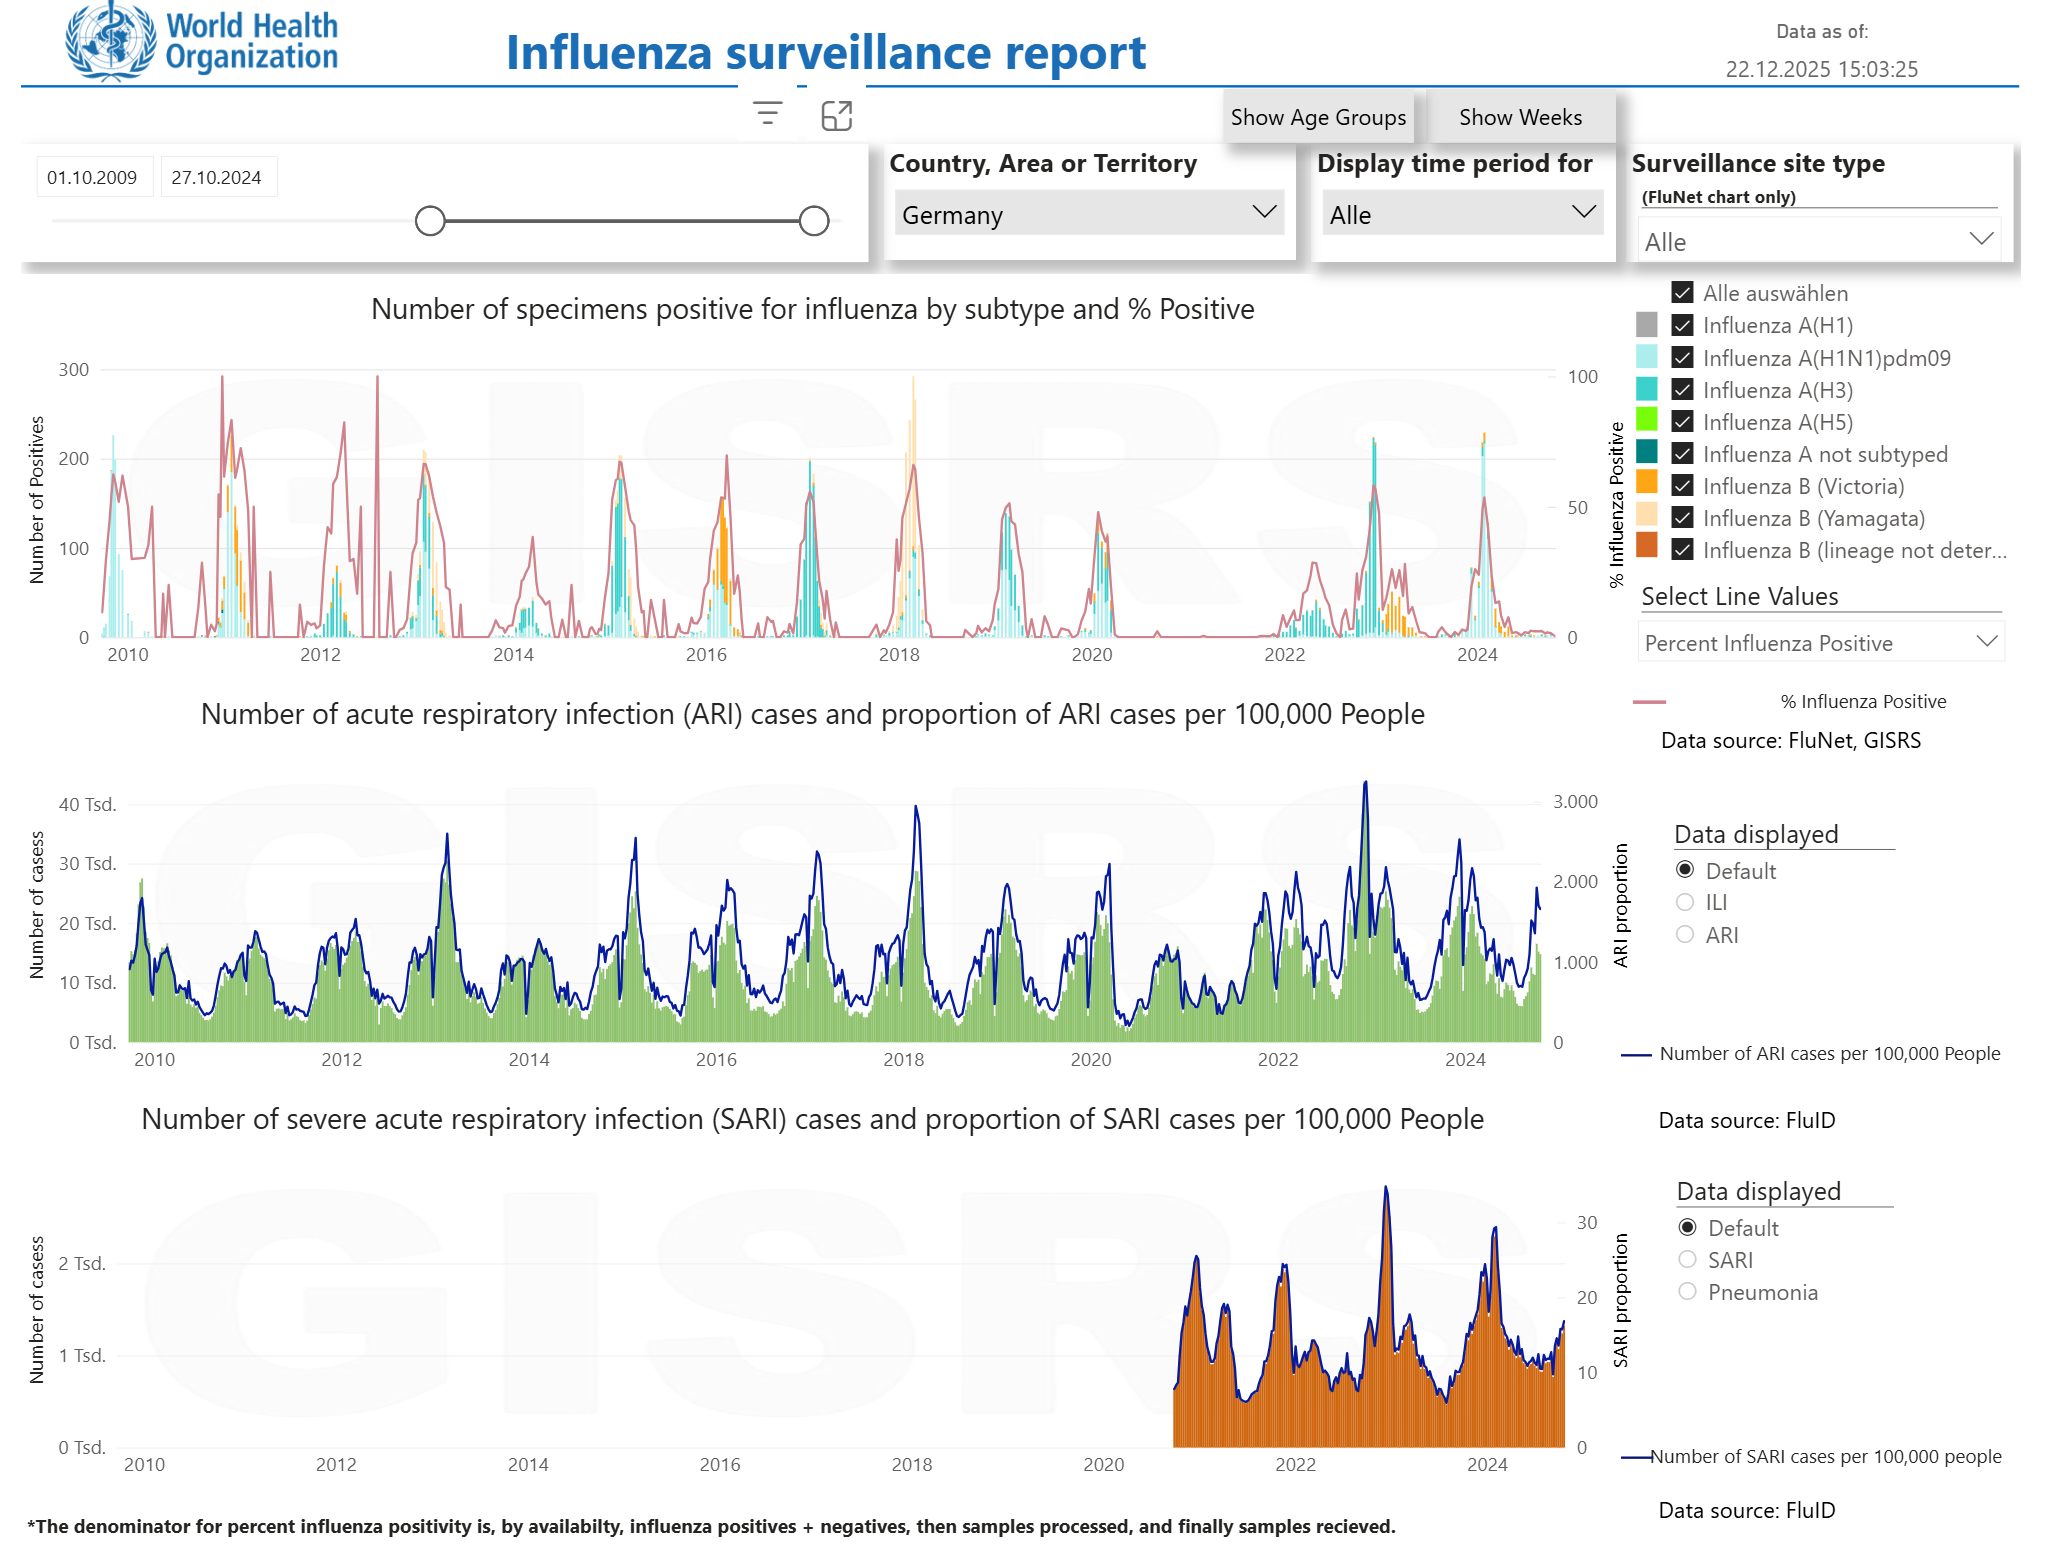Open Percent Influenza Positive line values dropdown

pos(1820,643)
